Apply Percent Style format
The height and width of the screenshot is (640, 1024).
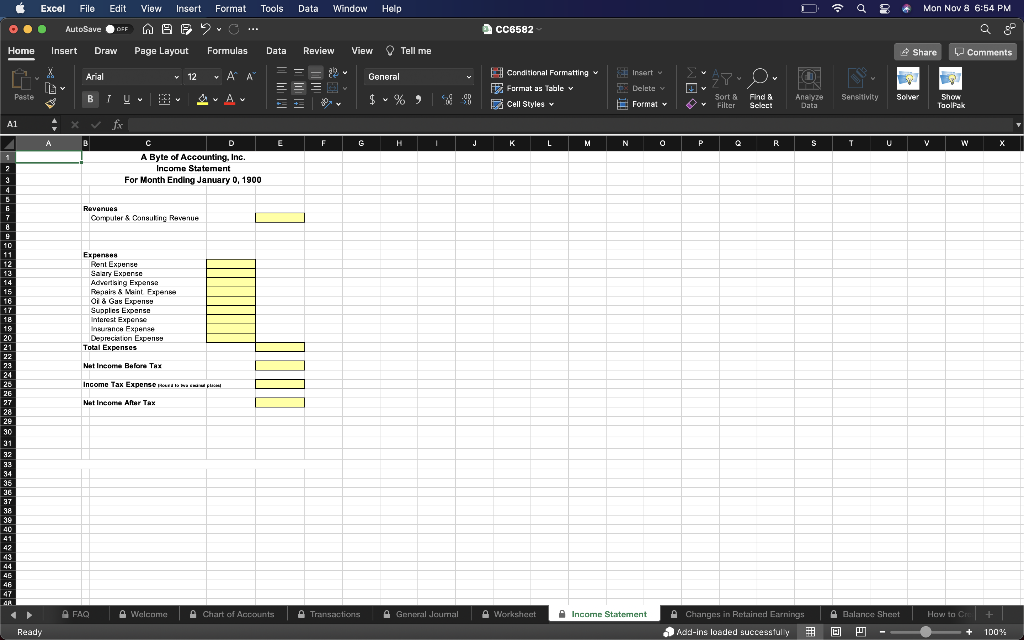click(399, 99)
